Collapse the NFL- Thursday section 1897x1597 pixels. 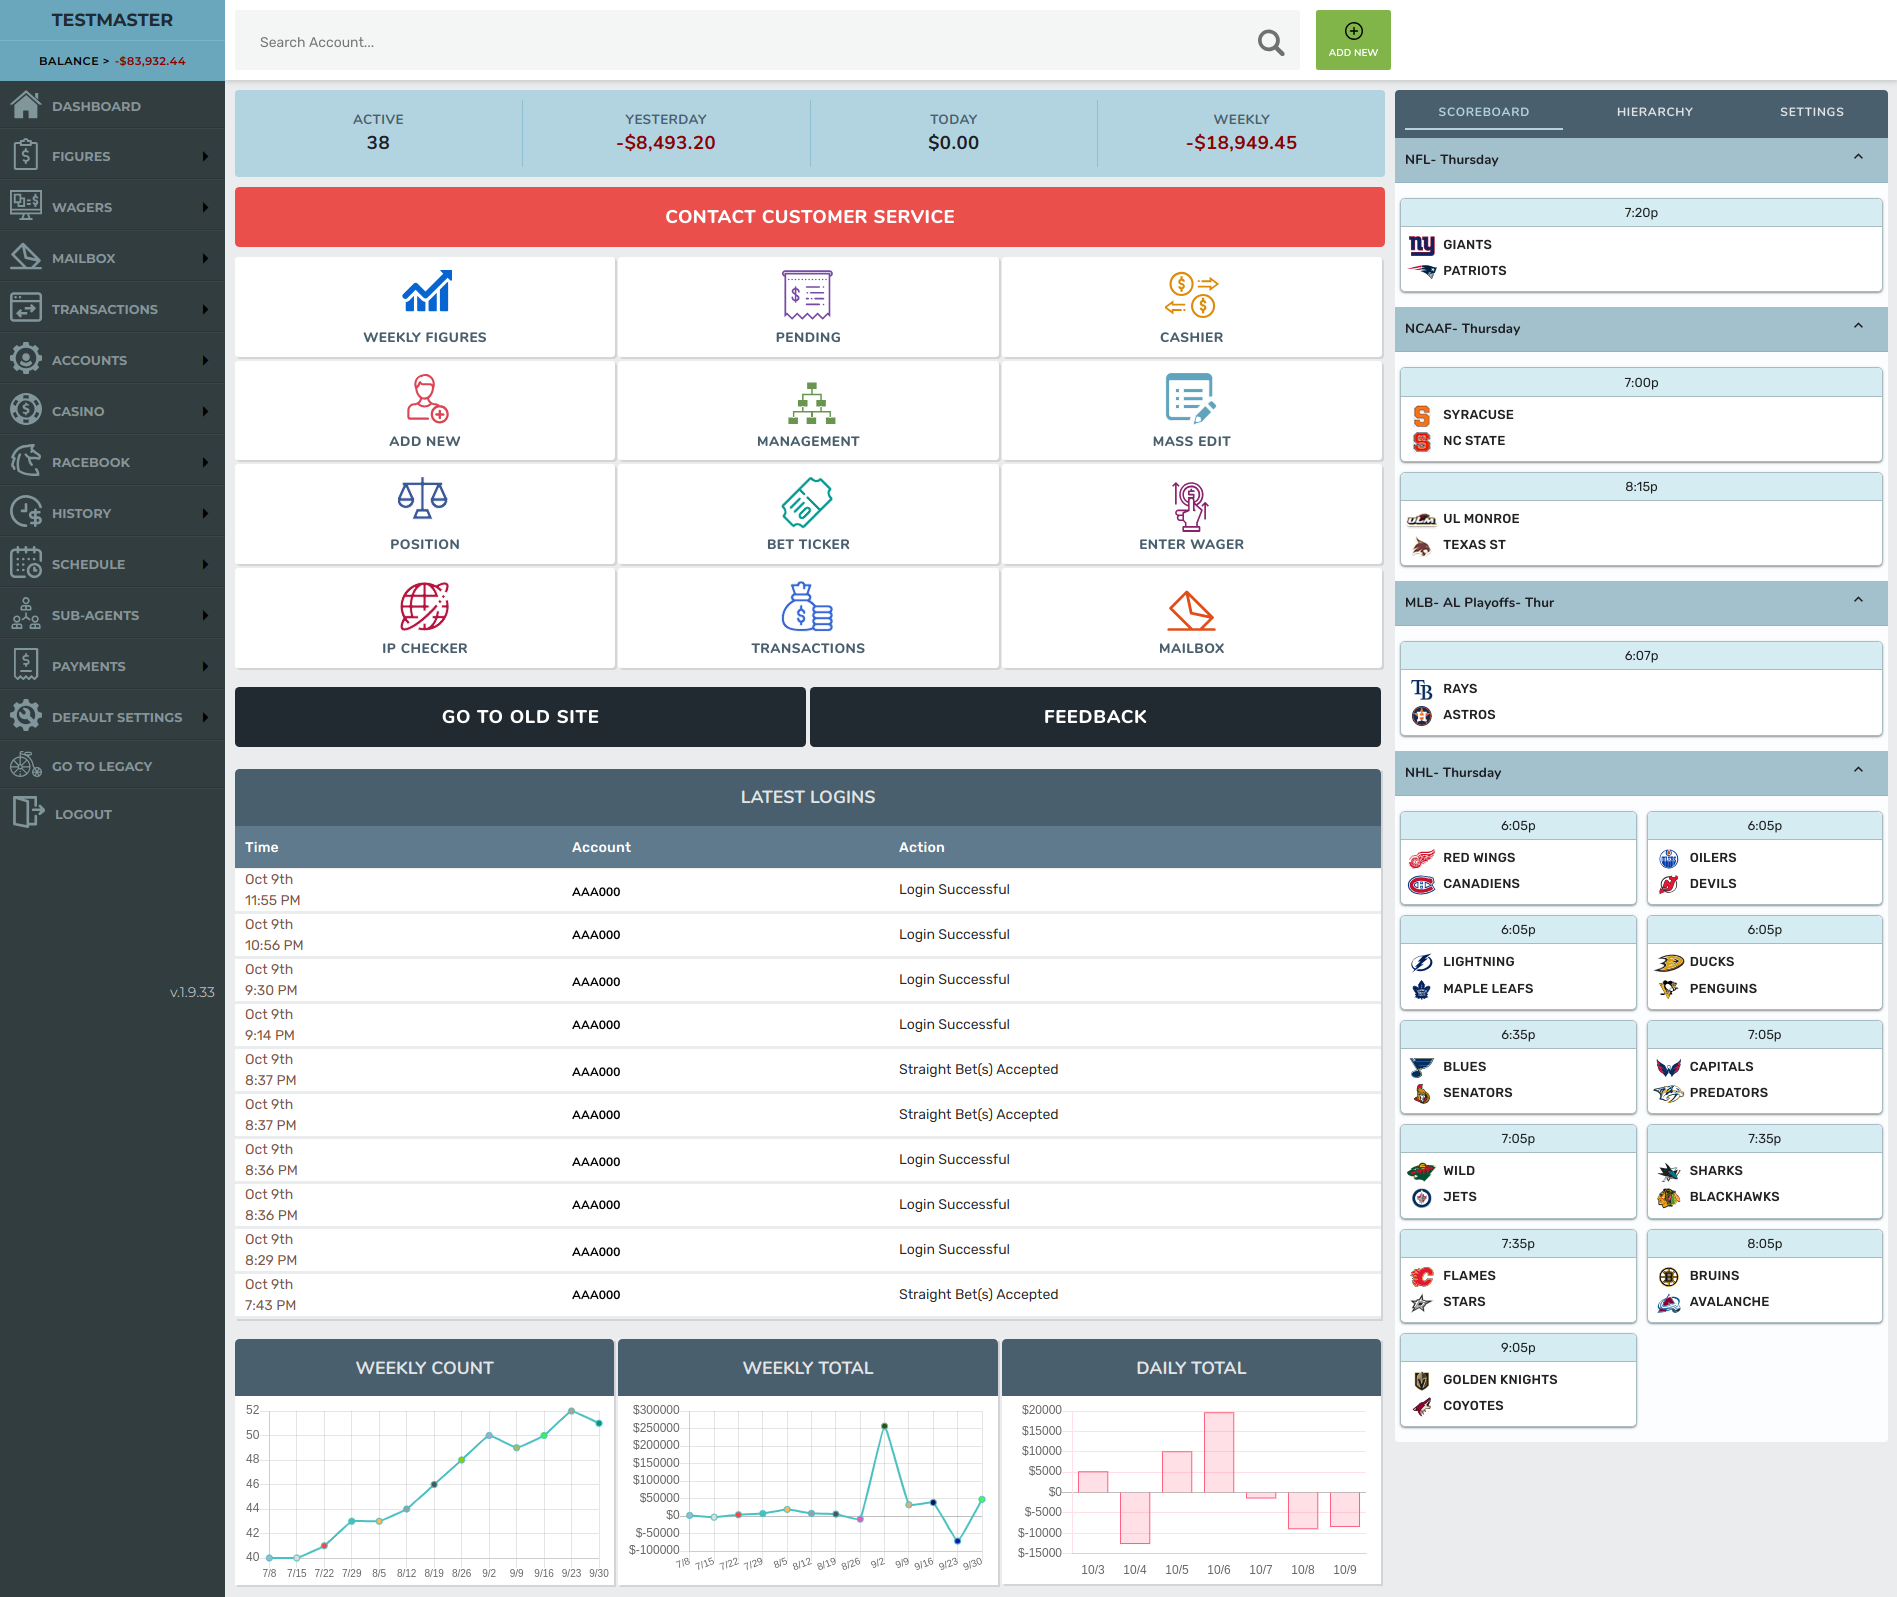1858,158
